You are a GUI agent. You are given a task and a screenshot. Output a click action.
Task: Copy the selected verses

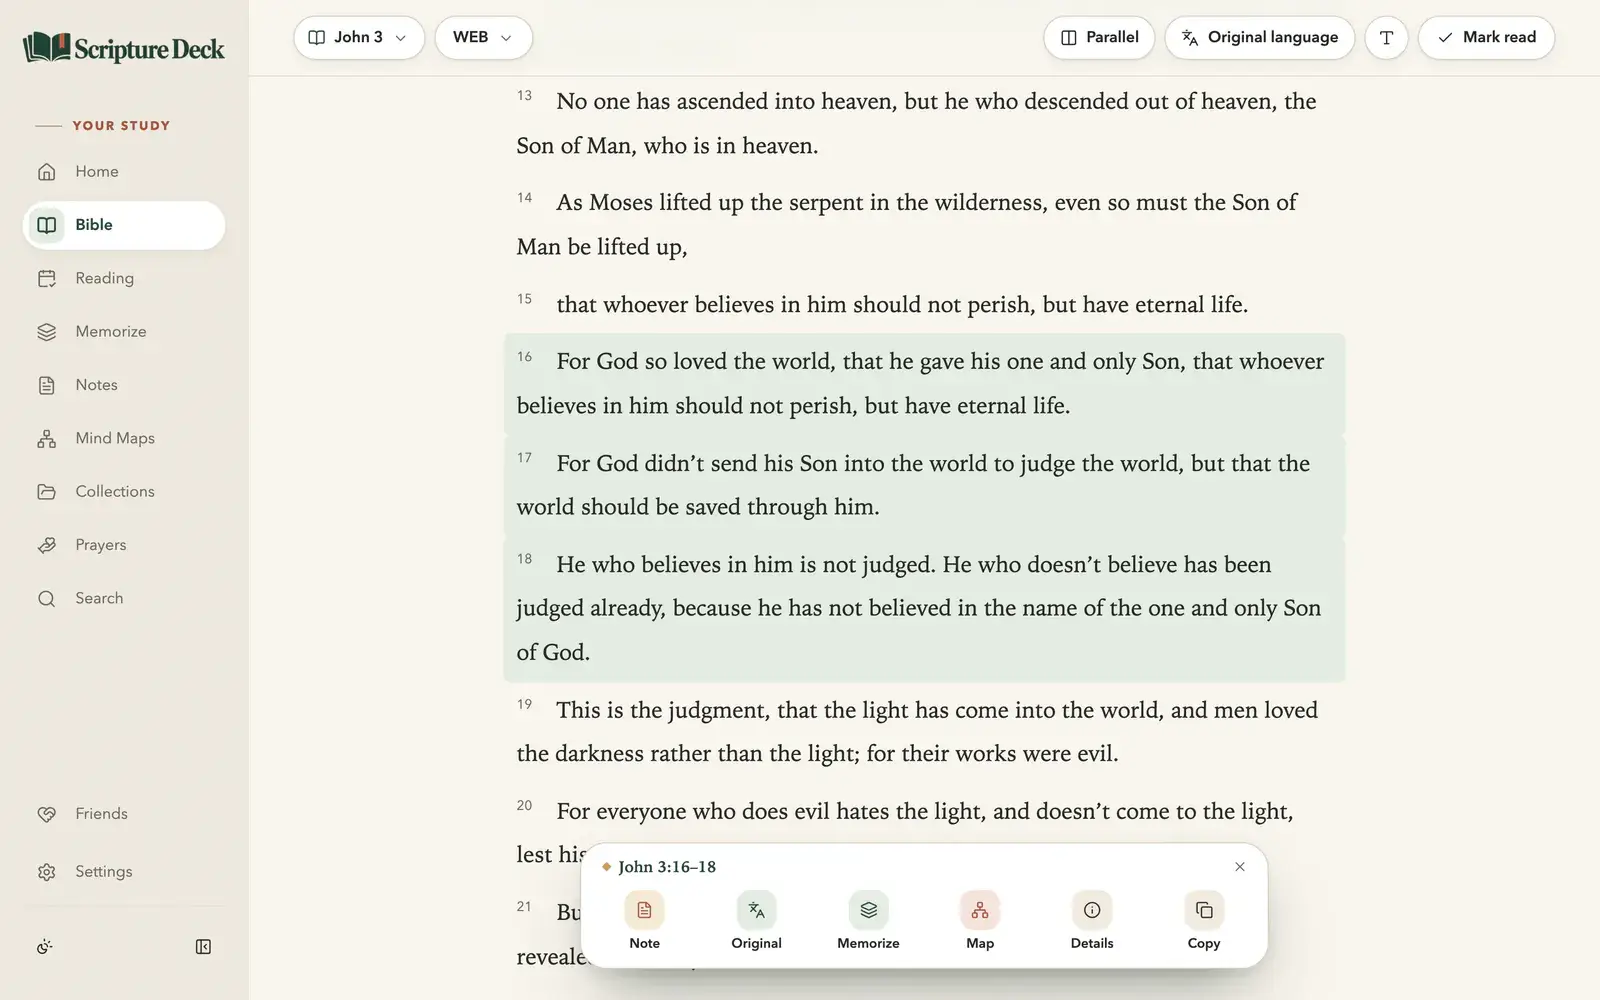(x=1204, y=920)
